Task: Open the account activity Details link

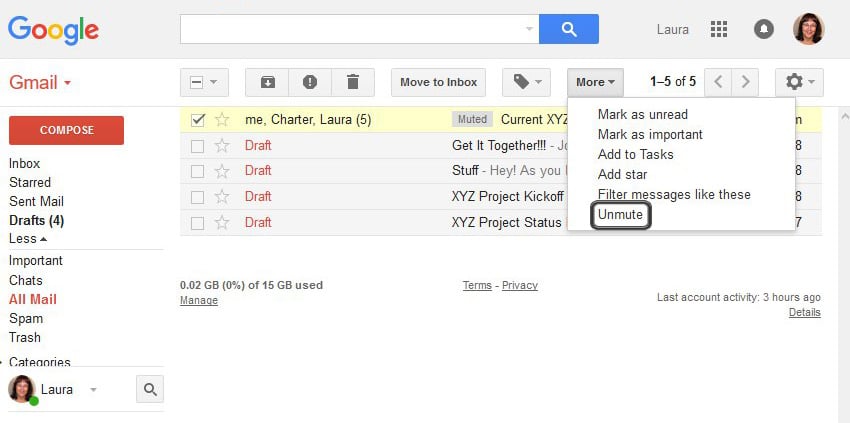Action: [x=804, y=312]
